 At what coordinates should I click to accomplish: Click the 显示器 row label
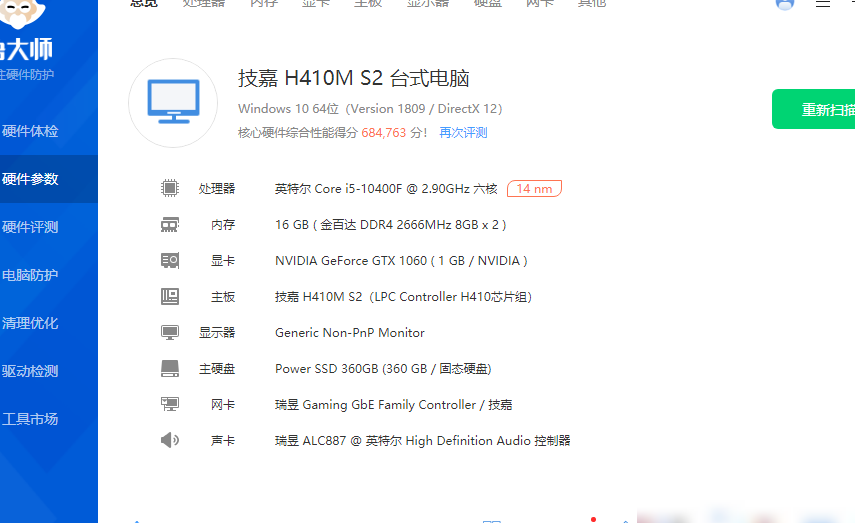click(x=216, y=333)
